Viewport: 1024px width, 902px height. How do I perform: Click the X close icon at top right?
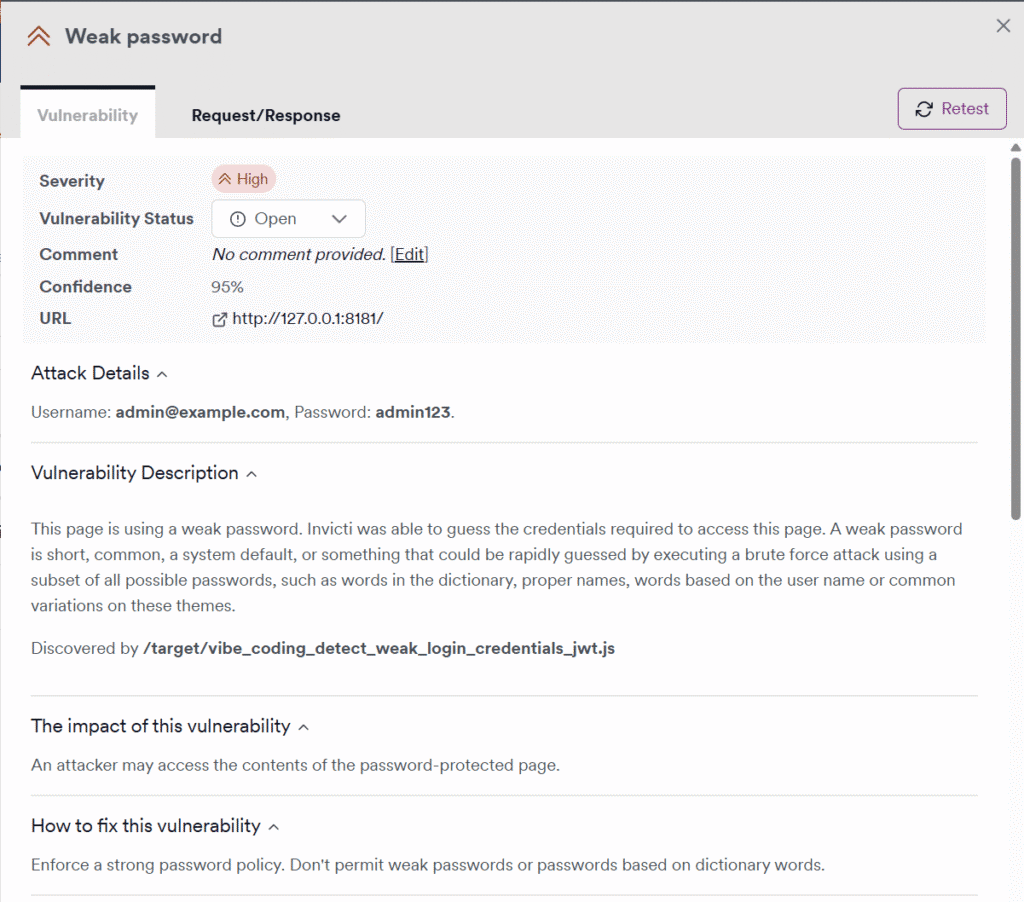click(1003, 25)
